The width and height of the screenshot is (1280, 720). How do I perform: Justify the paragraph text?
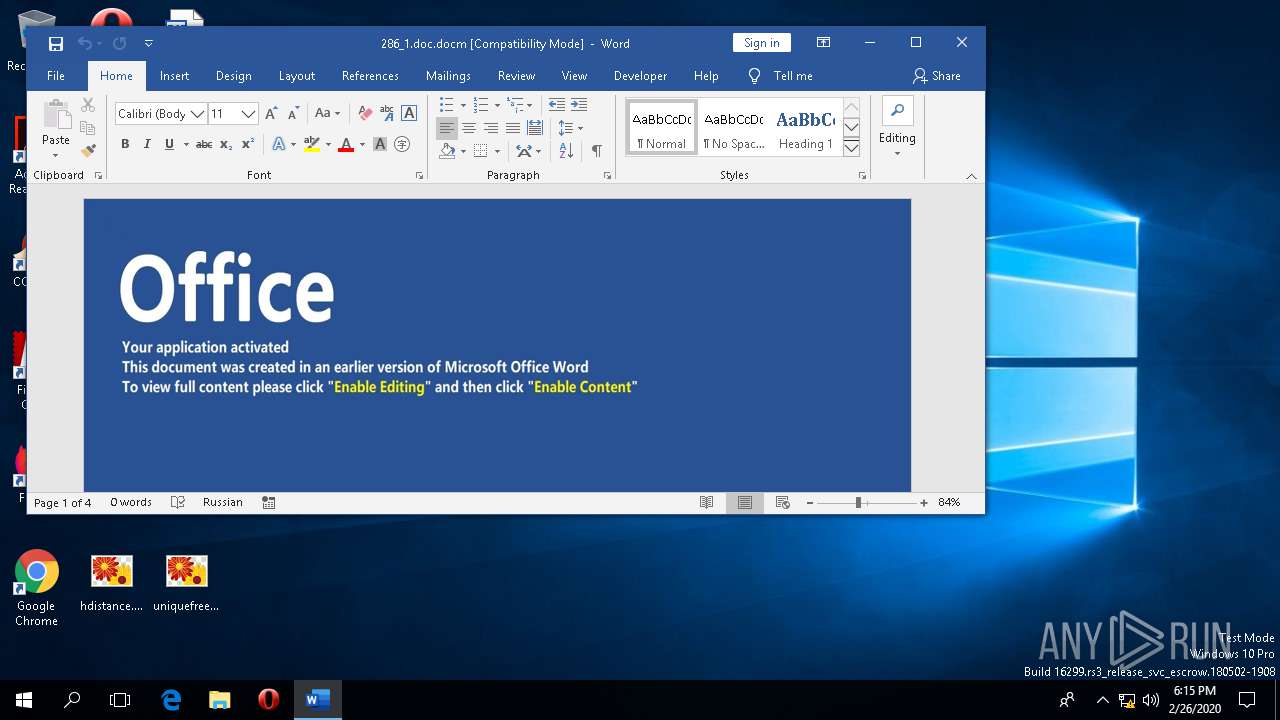pos(513,128)
